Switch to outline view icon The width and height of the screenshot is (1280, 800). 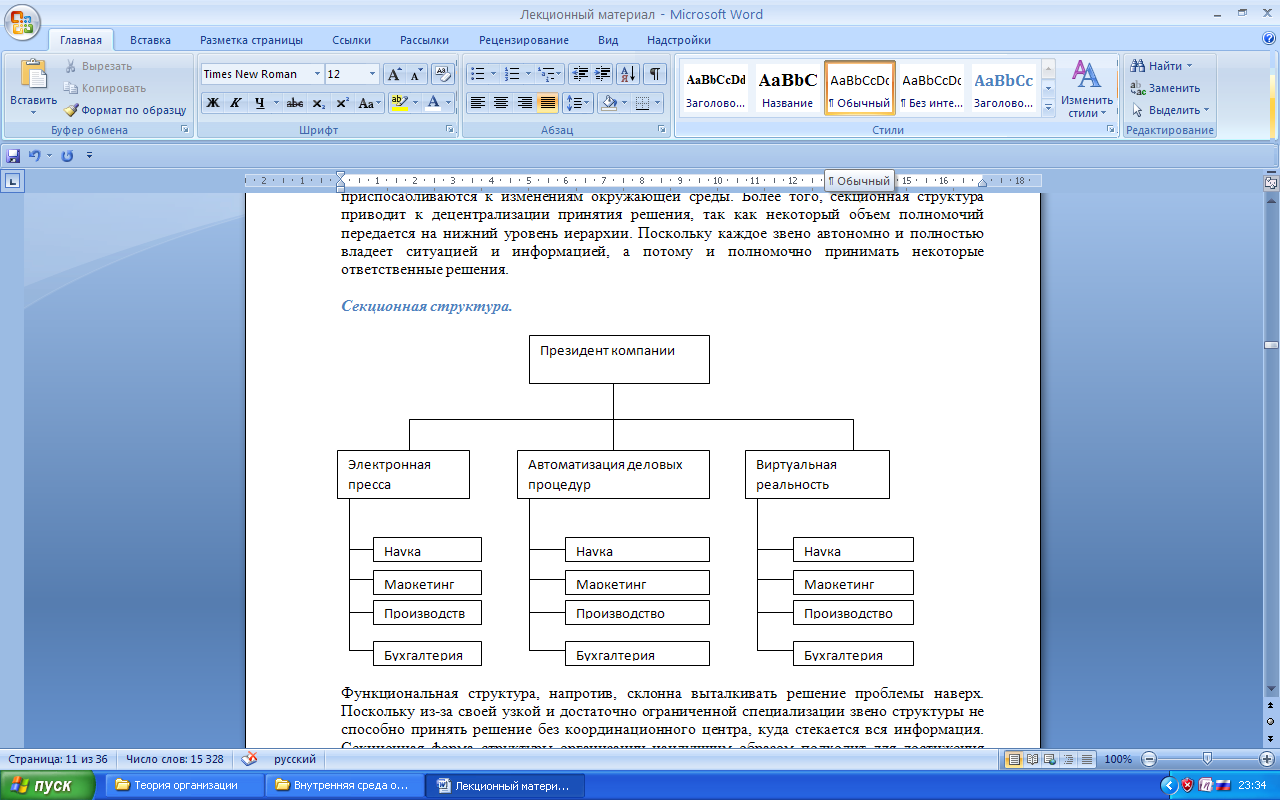pos(1069,759)
